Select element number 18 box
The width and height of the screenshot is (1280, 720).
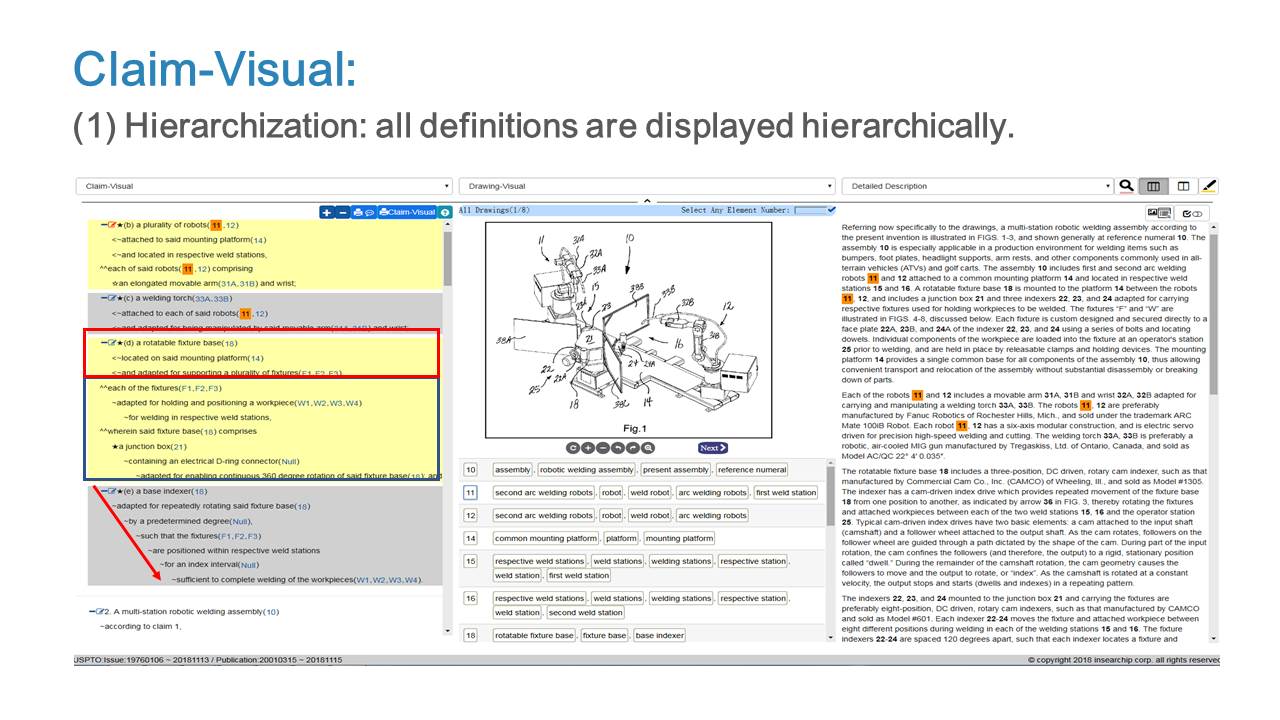[471, 635]
